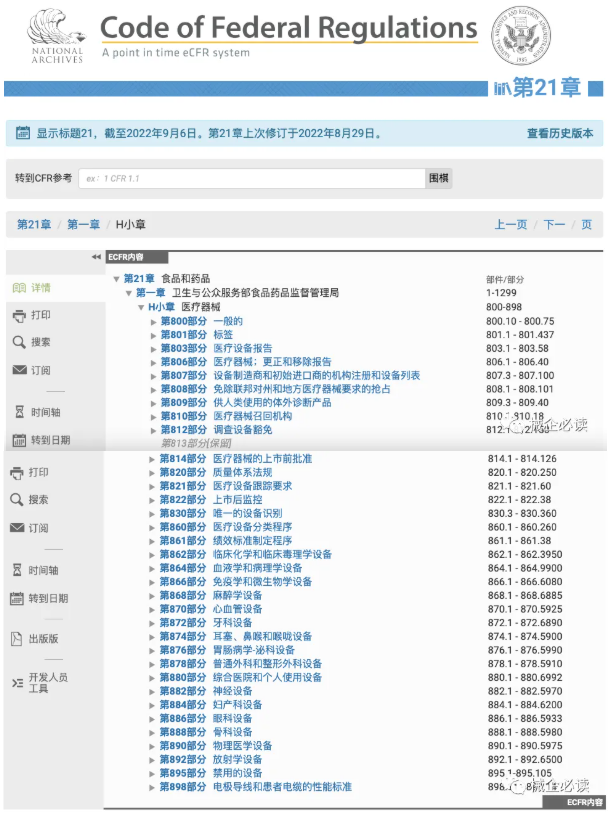This screenshot has height=813, width=608.
Task: Open the 详情 book icon in the sidebar
Action: (19, 288)
